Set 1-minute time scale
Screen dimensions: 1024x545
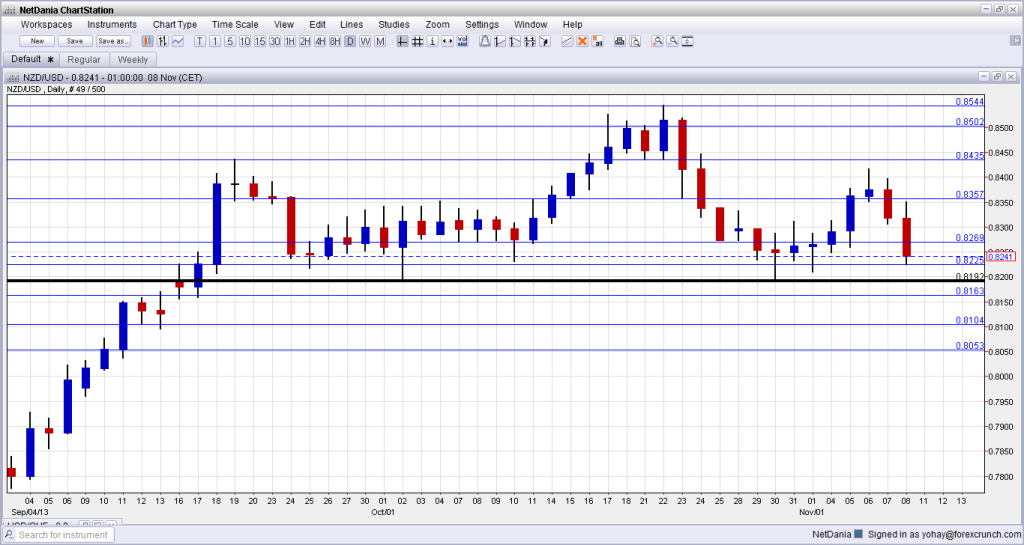[215, 41]
